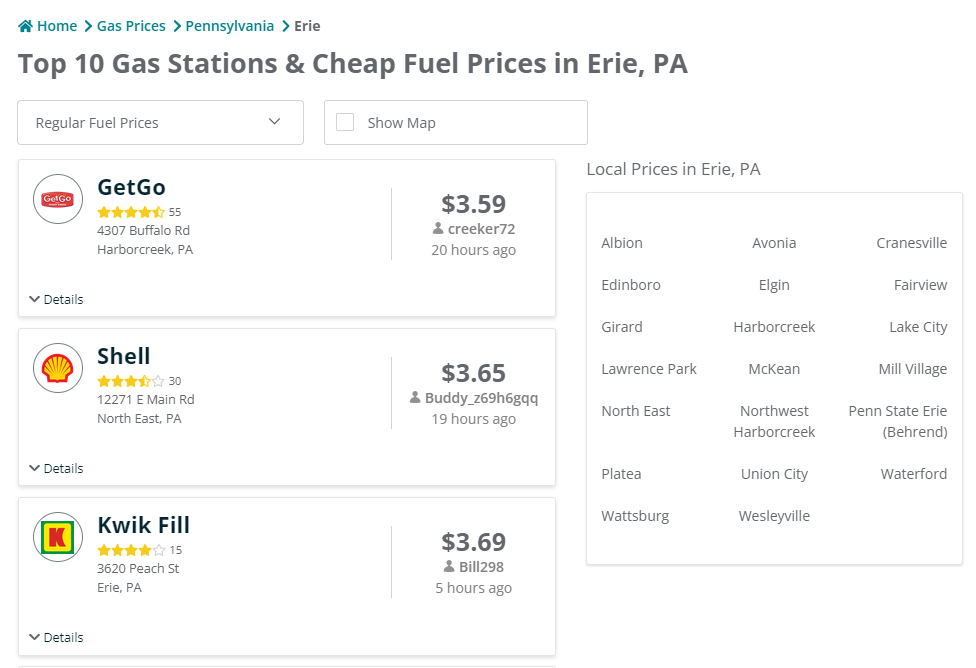
Task: Click the Kwik Fill station logo
Action: (x=58, y=537)
